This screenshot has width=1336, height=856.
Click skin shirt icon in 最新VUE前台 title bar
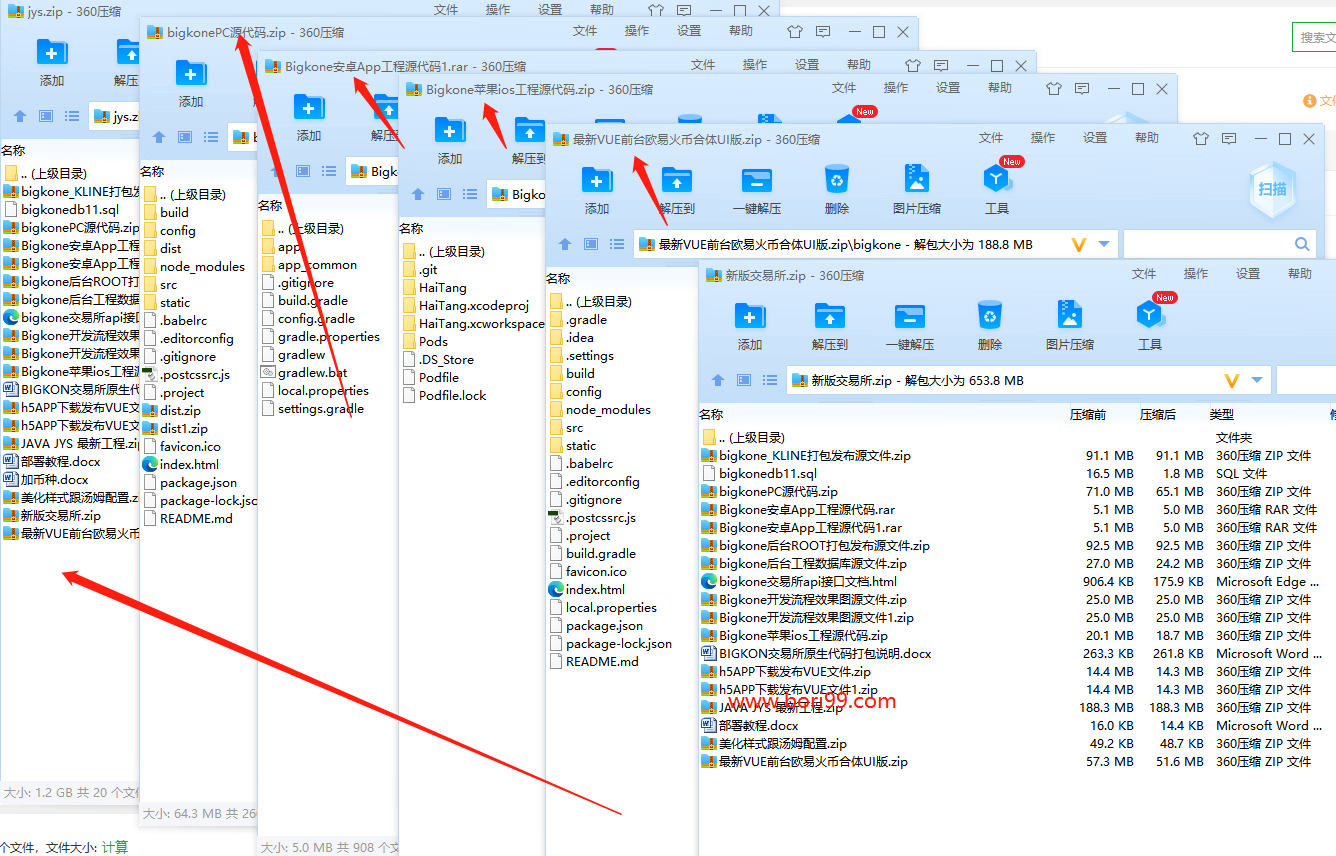pos(1201,139)
